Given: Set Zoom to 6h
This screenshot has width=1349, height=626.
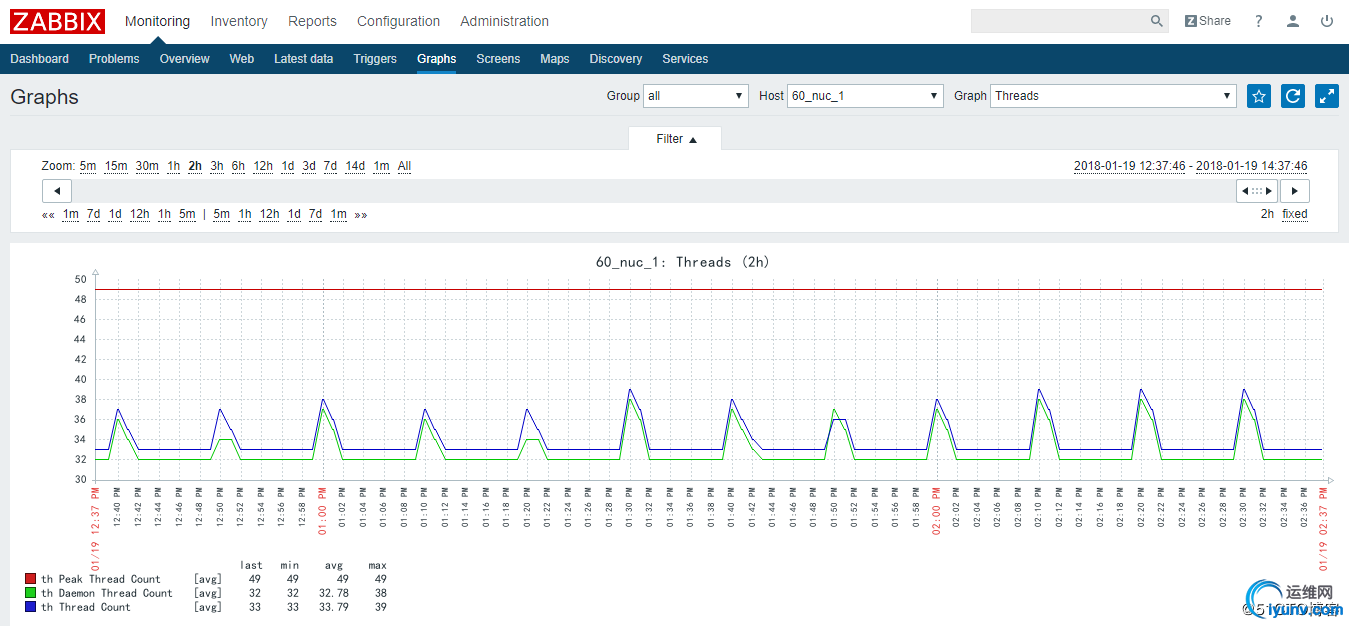Looking at the screenshot, I should coord(238,166).
